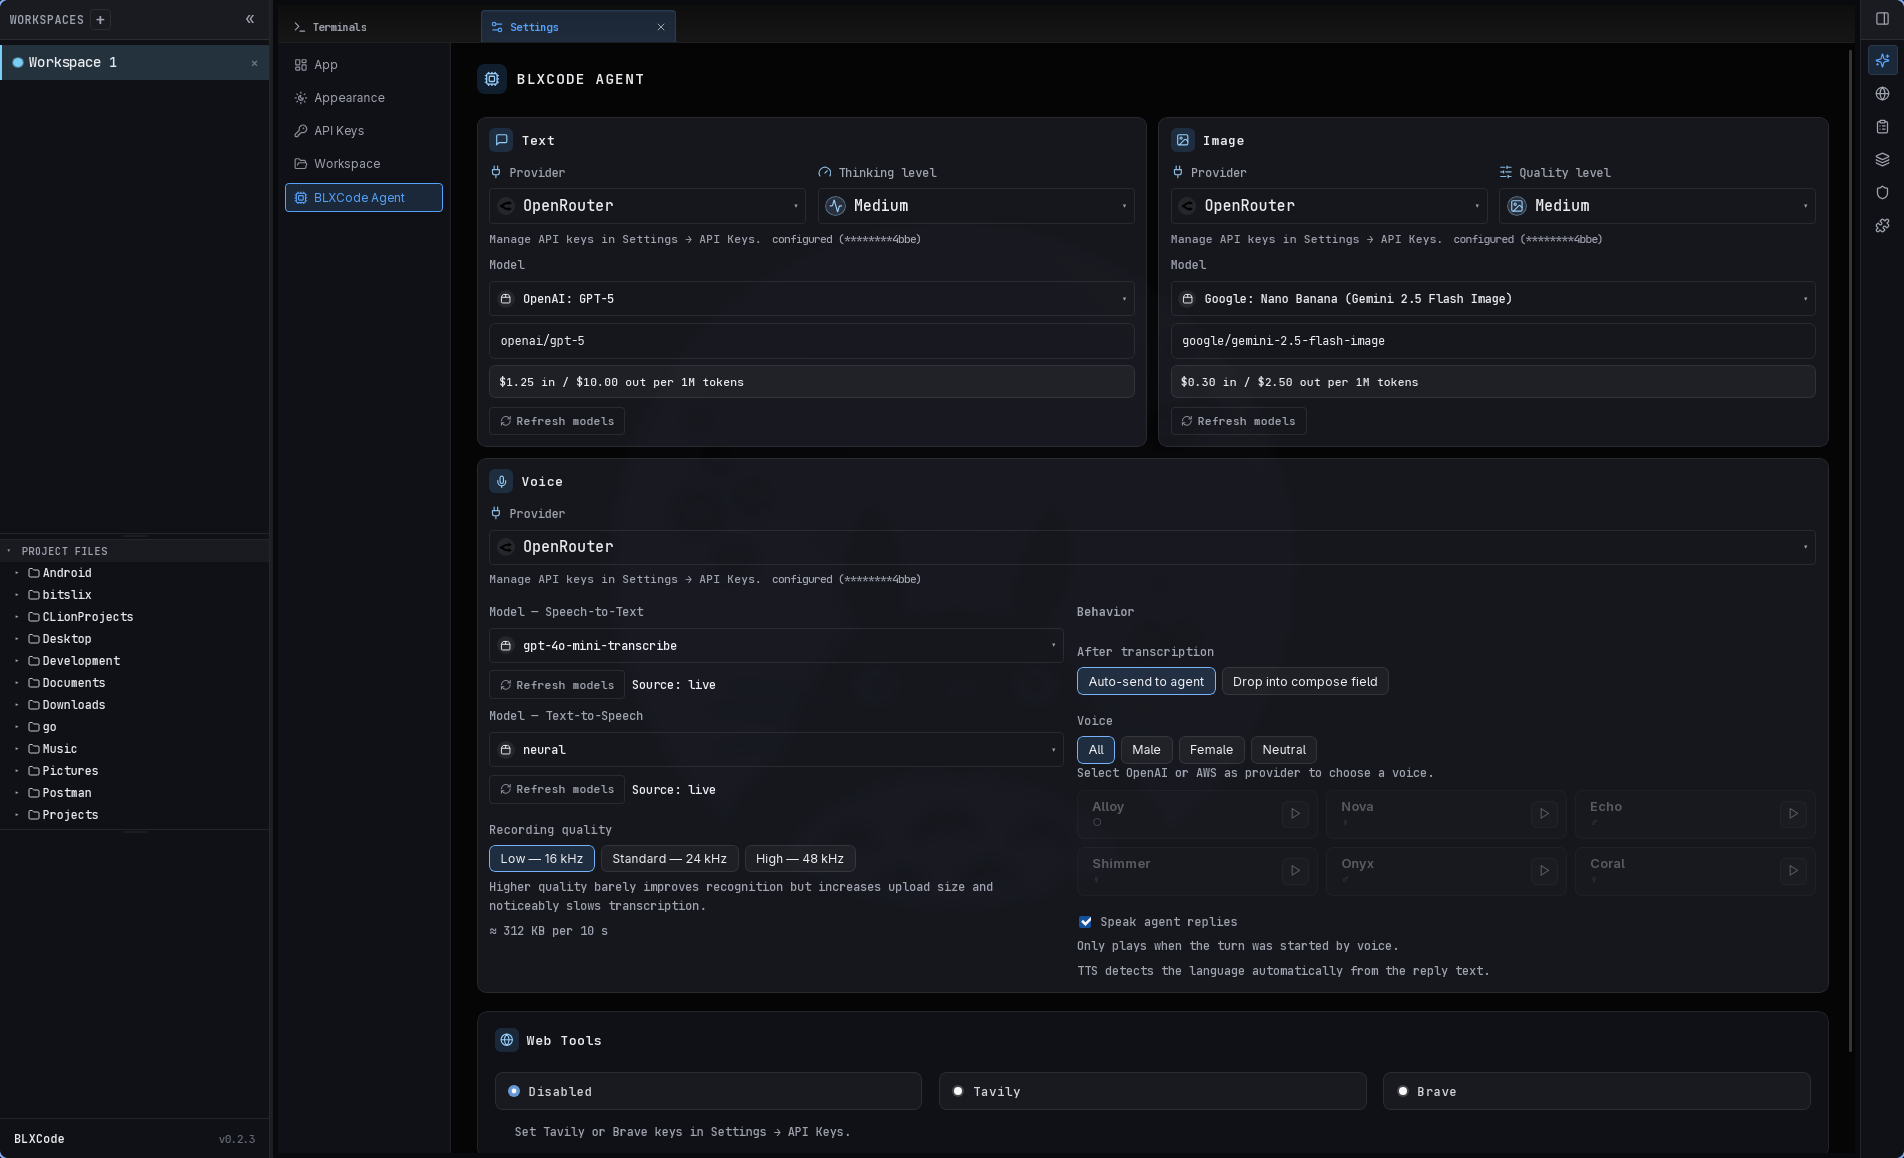
Task: Set recording quality to Standard 24 kHz
Action: click(669, 858)
